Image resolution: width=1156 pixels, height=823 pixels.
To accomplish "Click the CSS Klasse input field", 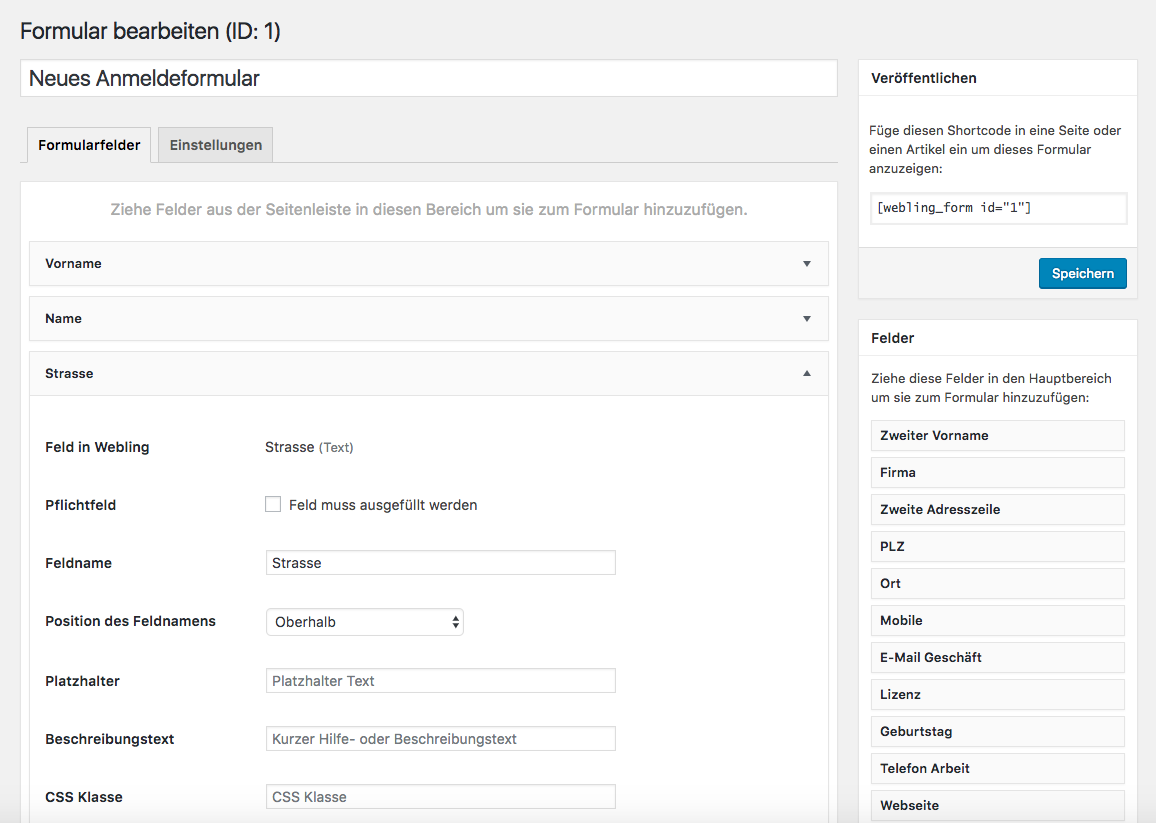I will [440, 797].
